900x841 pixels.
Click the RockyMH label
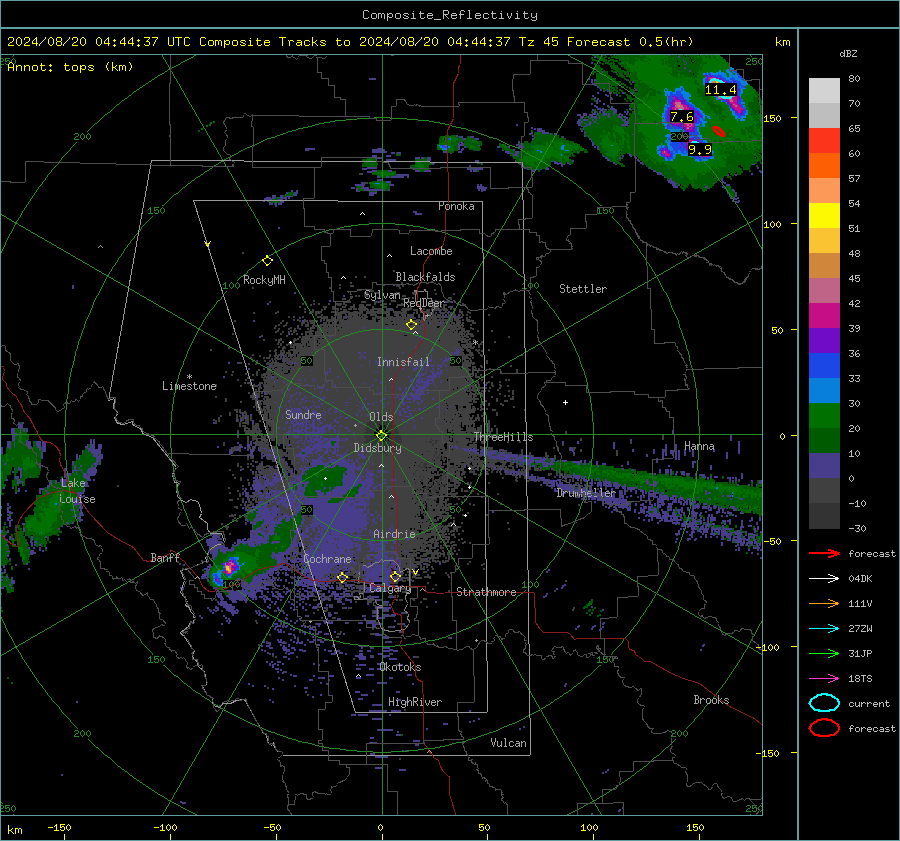pyautogui.click(x=264, y=280)
